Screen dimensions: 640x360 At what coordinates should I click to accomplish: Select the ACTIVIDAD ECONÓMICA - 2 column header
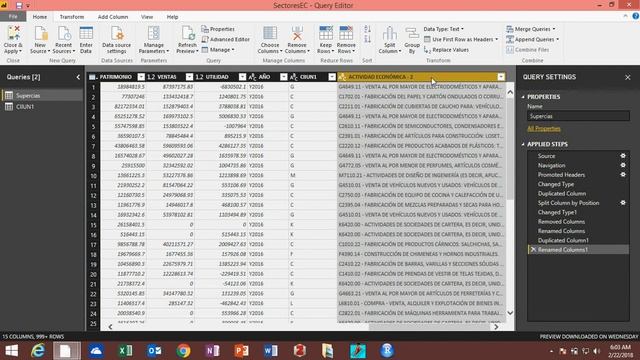click(x=422, y=77)
